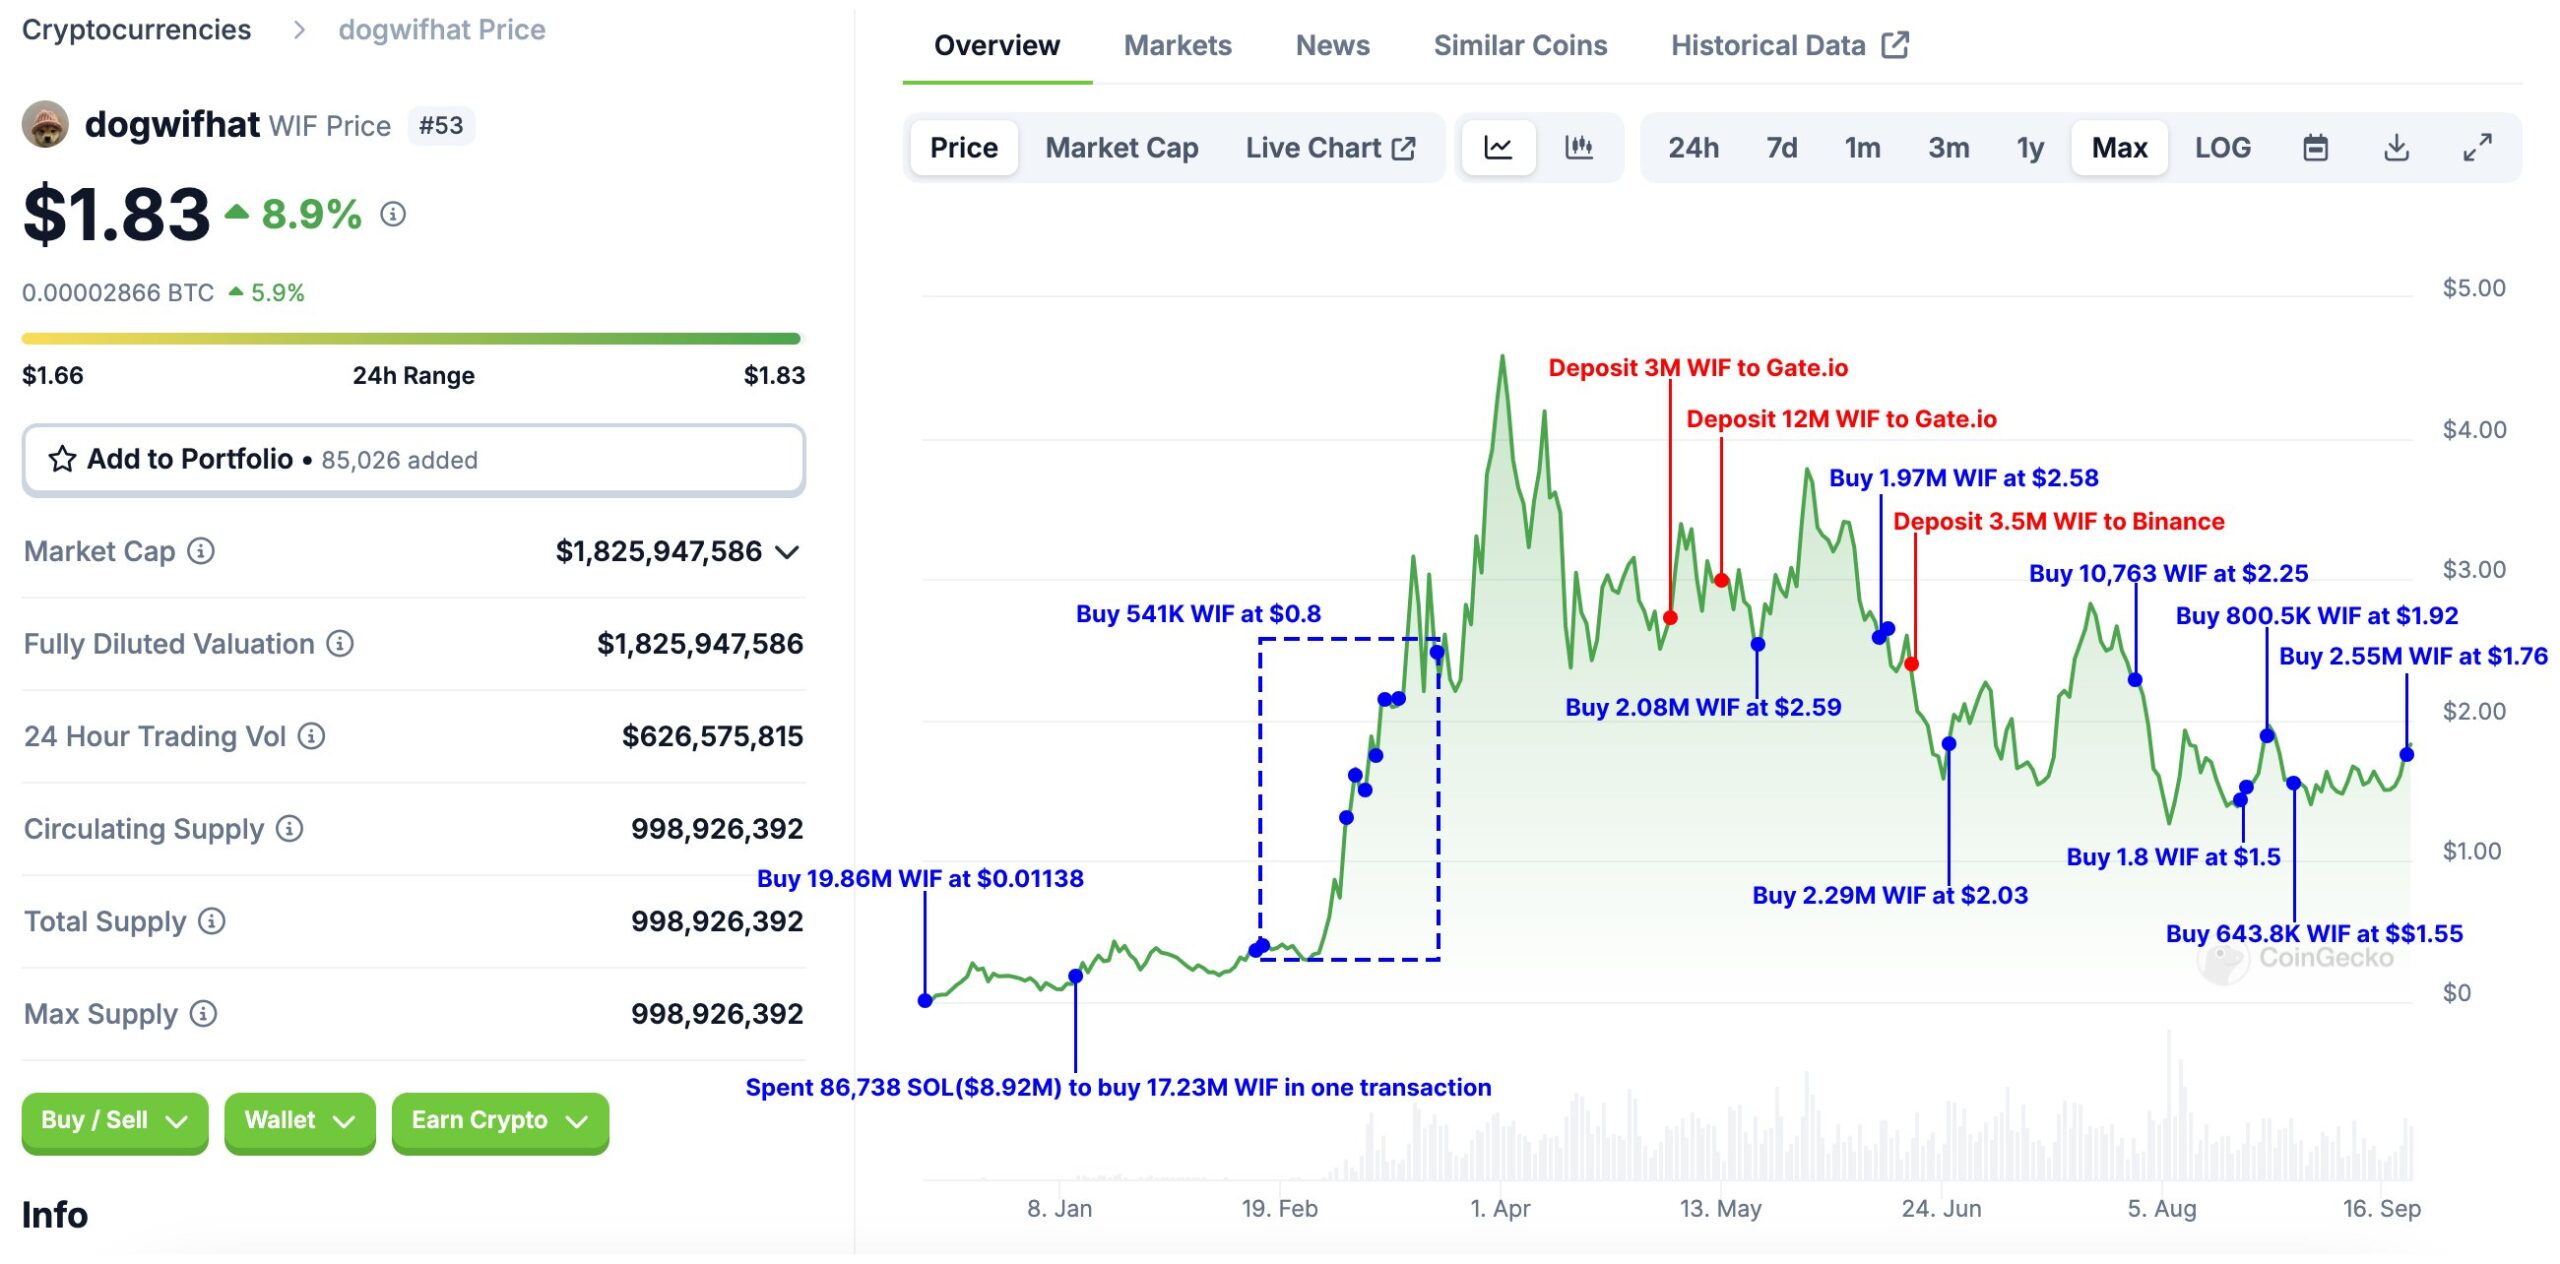Set chart range to 7d
Screen dimensions: 2560x1264
pyautogui.click(x=1781, y=148)
